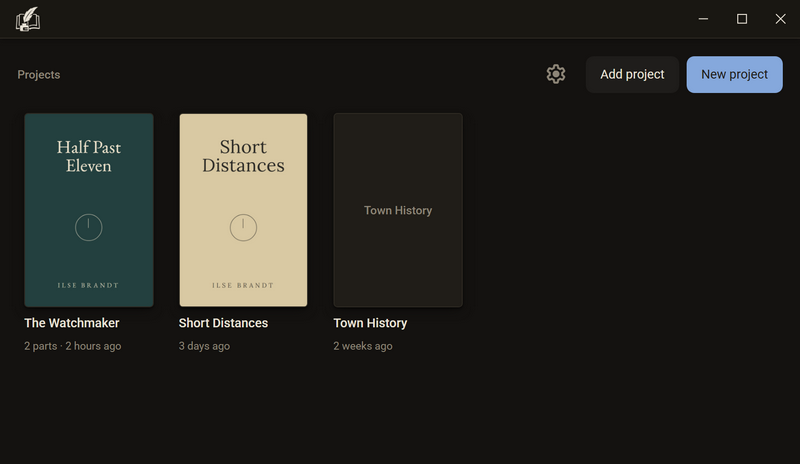Image resolution: width=800 pixels, height=464 pixels.
Task: Minimize the window
Action: tap(703, 19)
